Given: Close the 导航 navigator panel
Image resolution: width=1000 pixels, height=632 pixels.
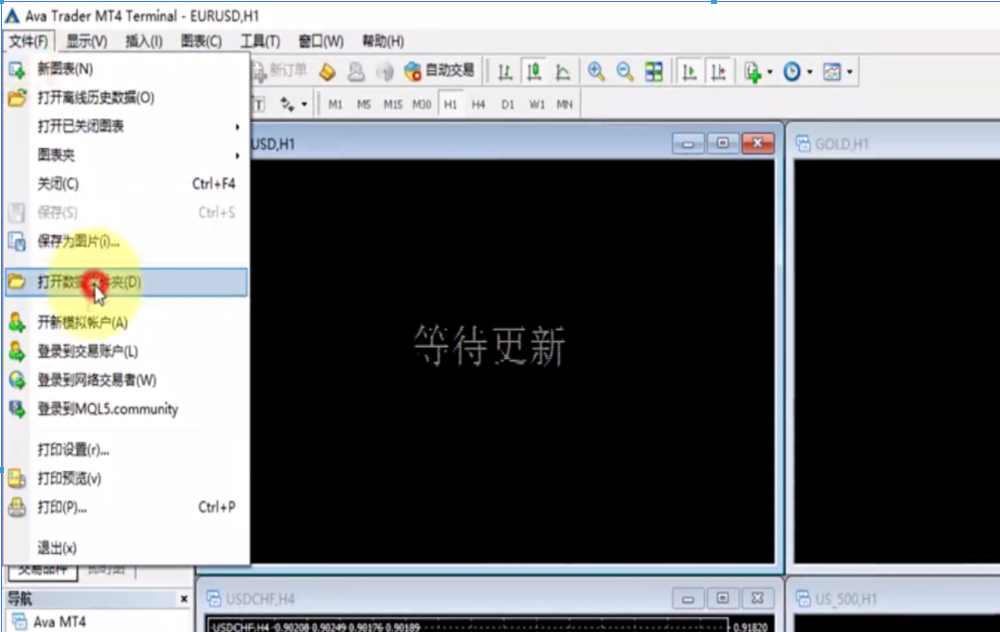Looking at the screenshot, I should (x=184, y=599).
